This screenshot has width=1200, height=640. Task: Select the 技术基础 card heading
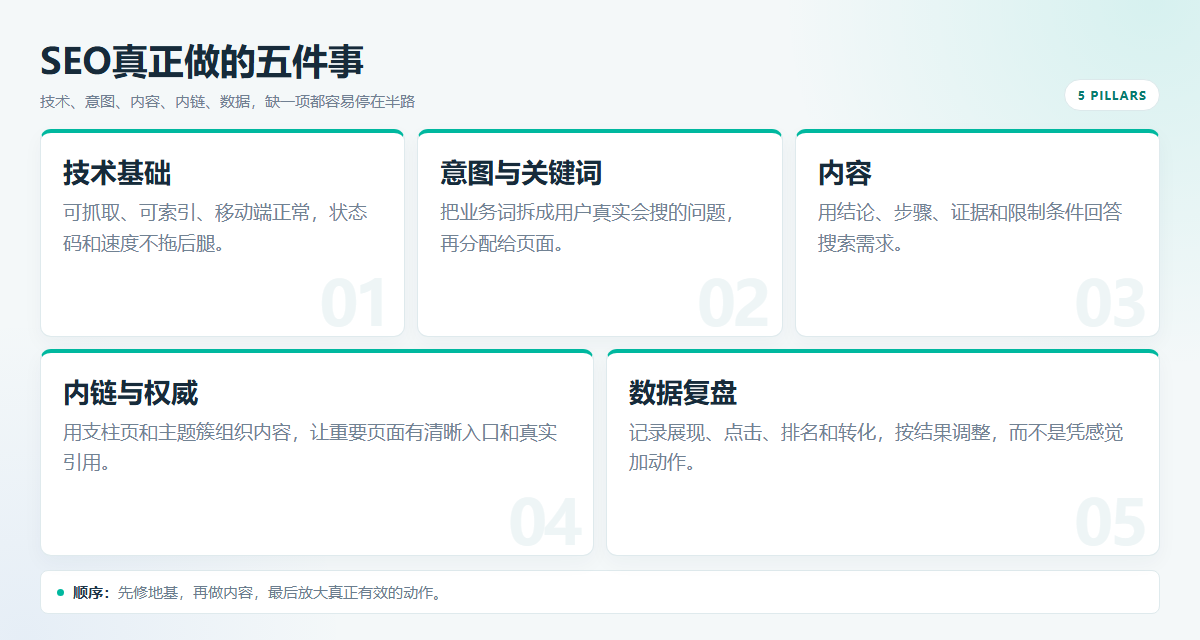tap(117, 173)
